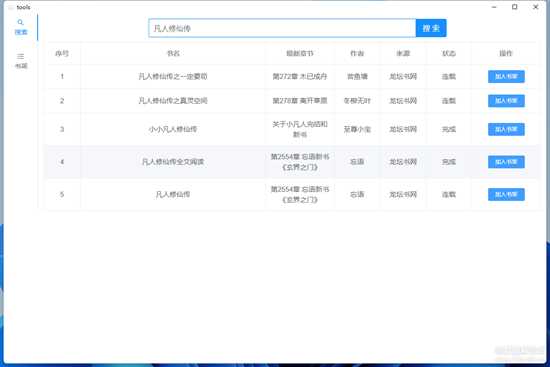The image size is (550, 367).
Task: Click the 序号 column header
Action: 62,53
